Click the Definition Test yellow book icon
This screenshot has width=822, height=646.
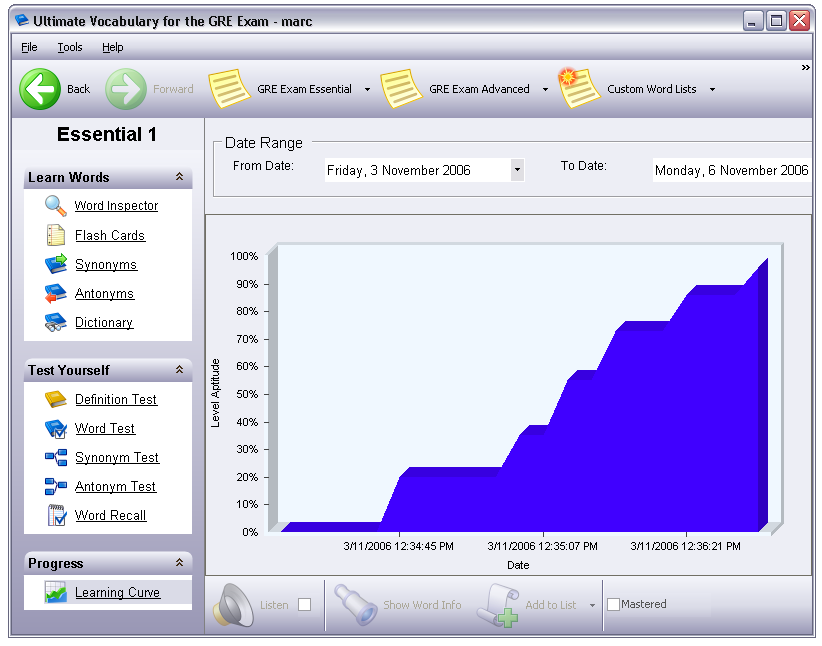(x=56, y=399)
